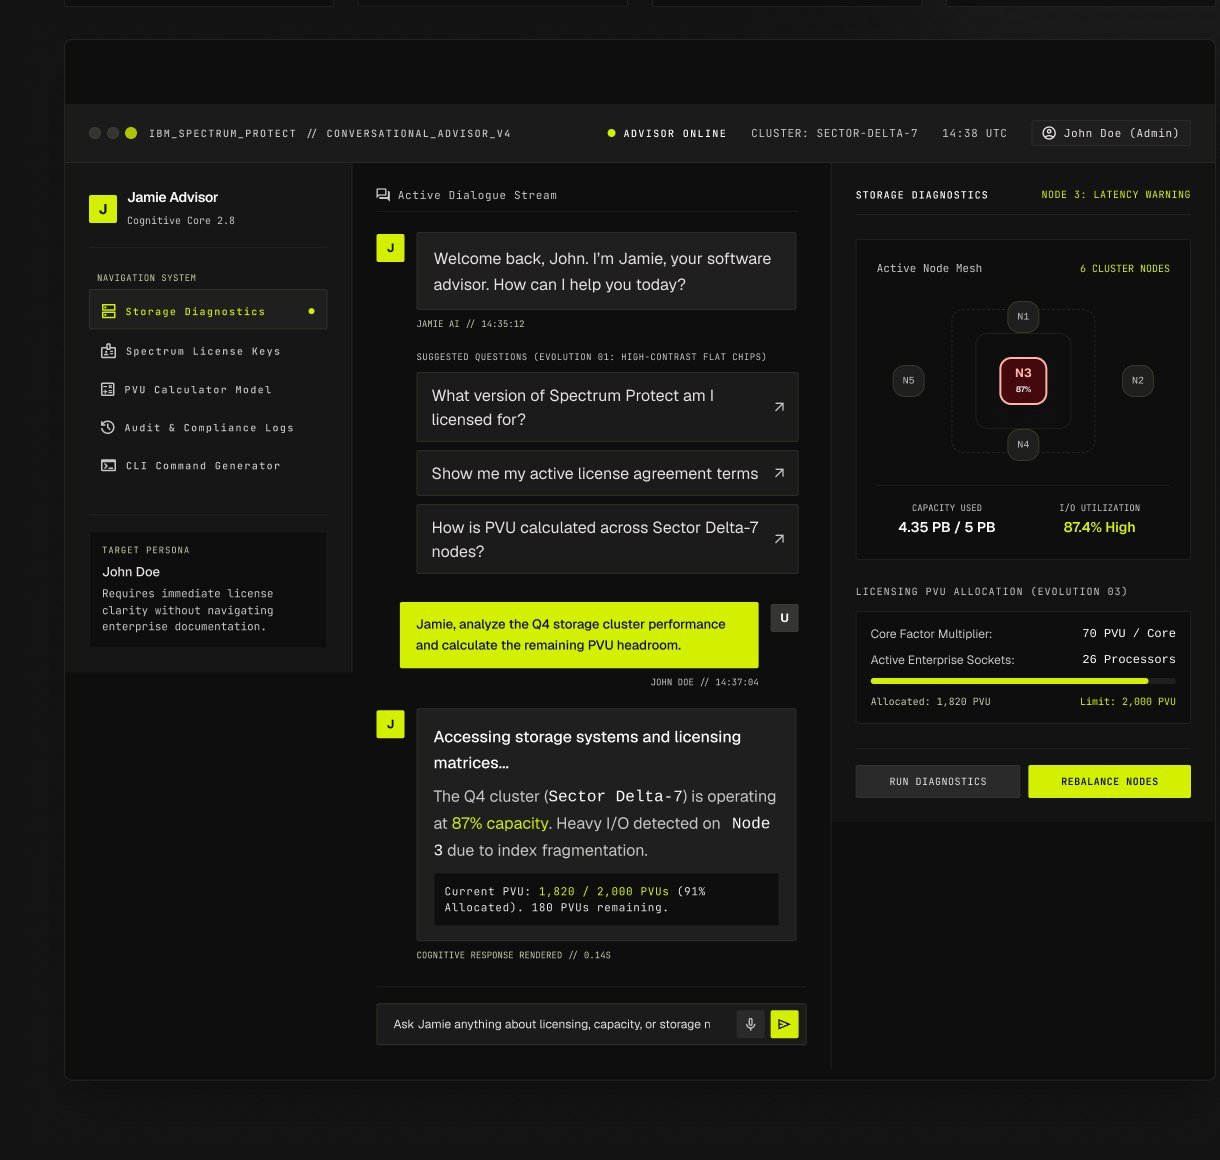Open Spectrum License Keys navigation item

click(x=208, y=351)
